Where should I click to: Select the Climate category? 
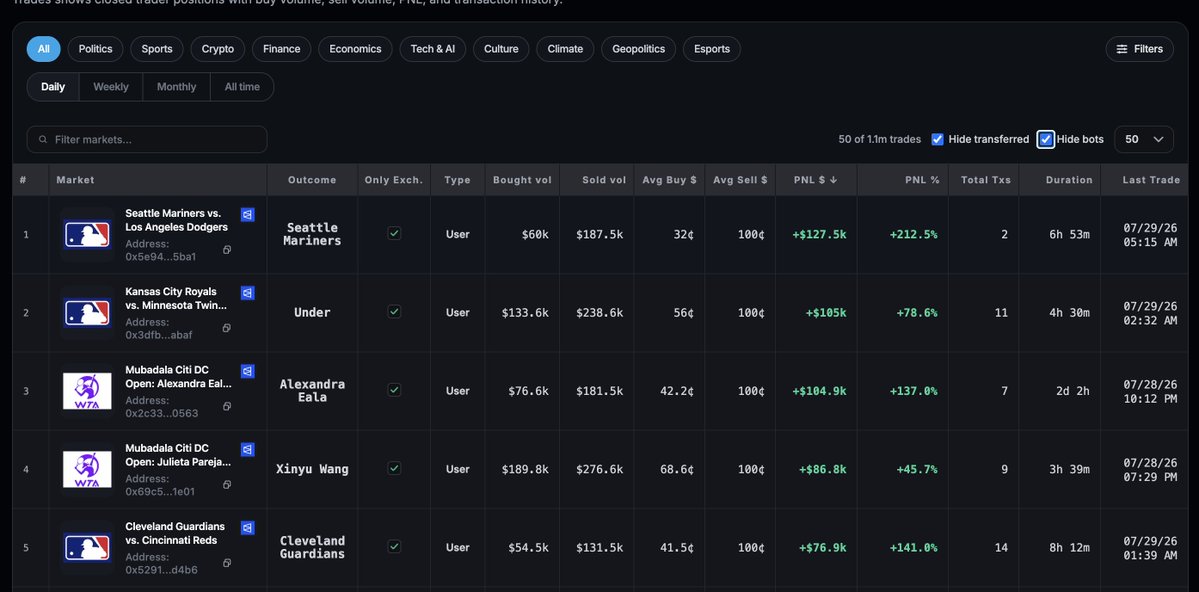(x=565, y=49)
